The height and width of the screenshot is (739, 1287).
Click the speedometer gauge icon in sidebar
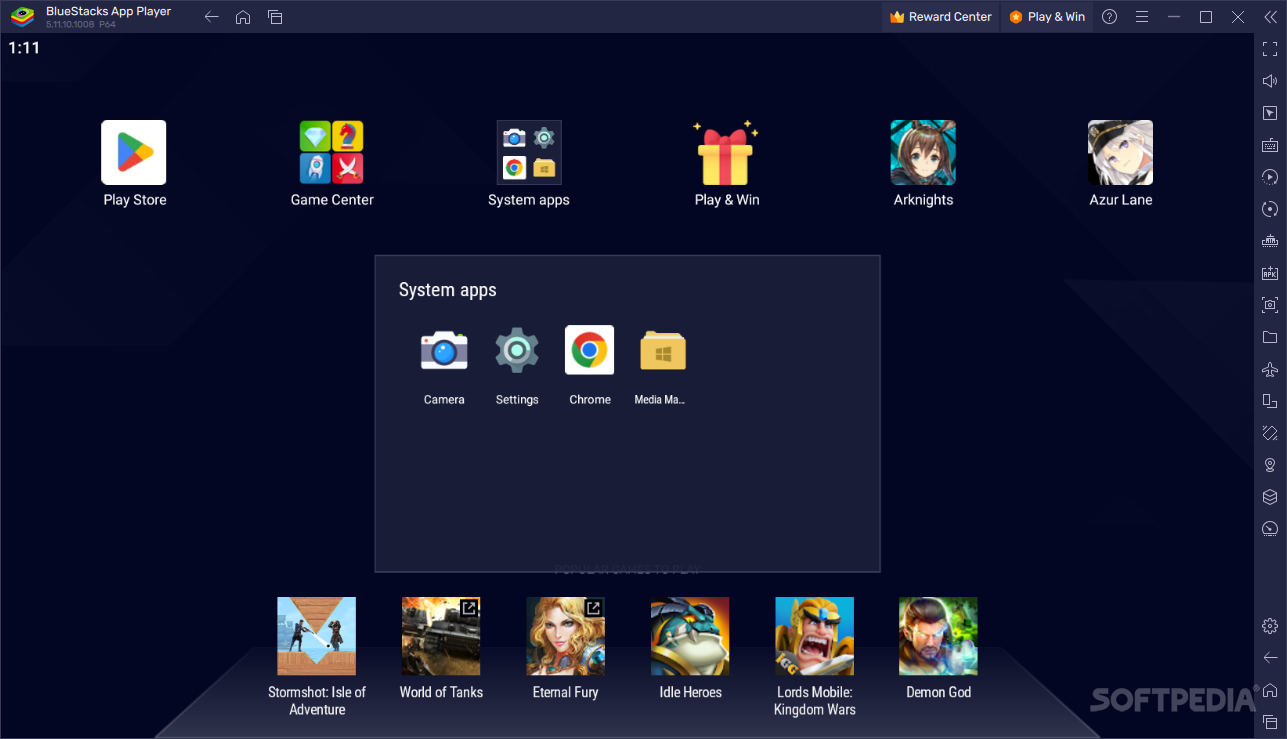[1270, 529]
